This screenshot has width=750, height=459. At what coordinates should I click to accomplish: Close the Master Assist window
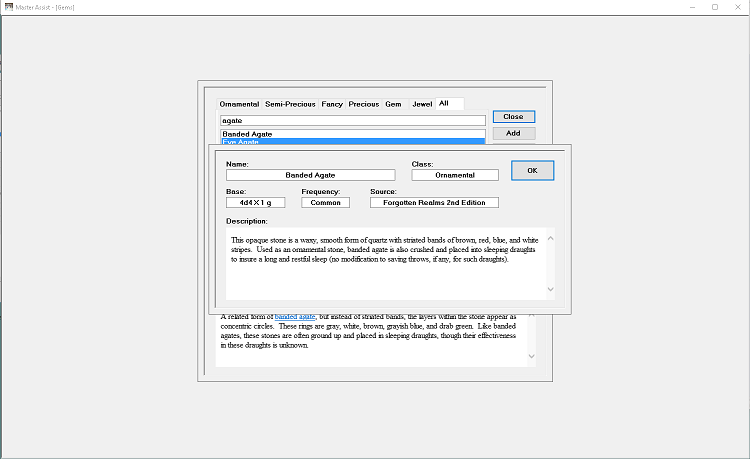(738, 7)
